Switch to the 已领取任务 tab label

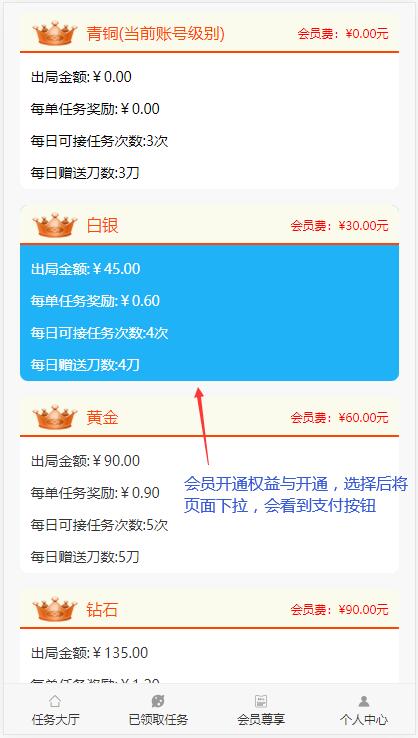[x=158, y=720]
